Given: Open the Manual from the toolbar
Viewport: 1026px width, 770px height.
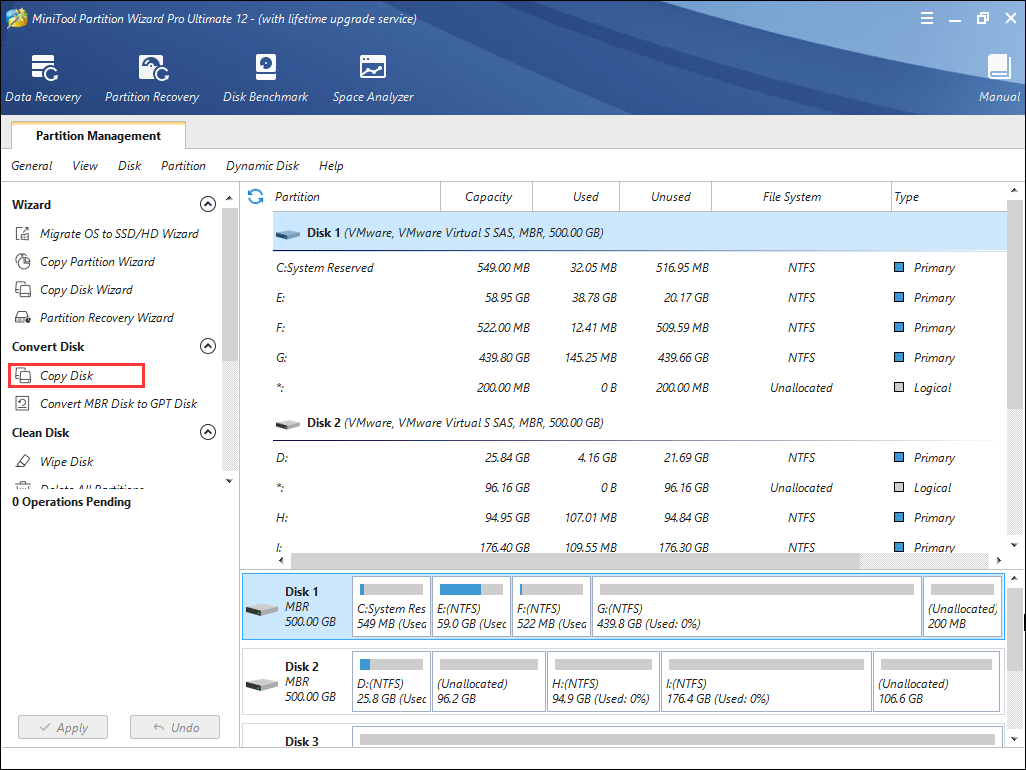Looking at the screenshot, I should (x=999, y=79).
